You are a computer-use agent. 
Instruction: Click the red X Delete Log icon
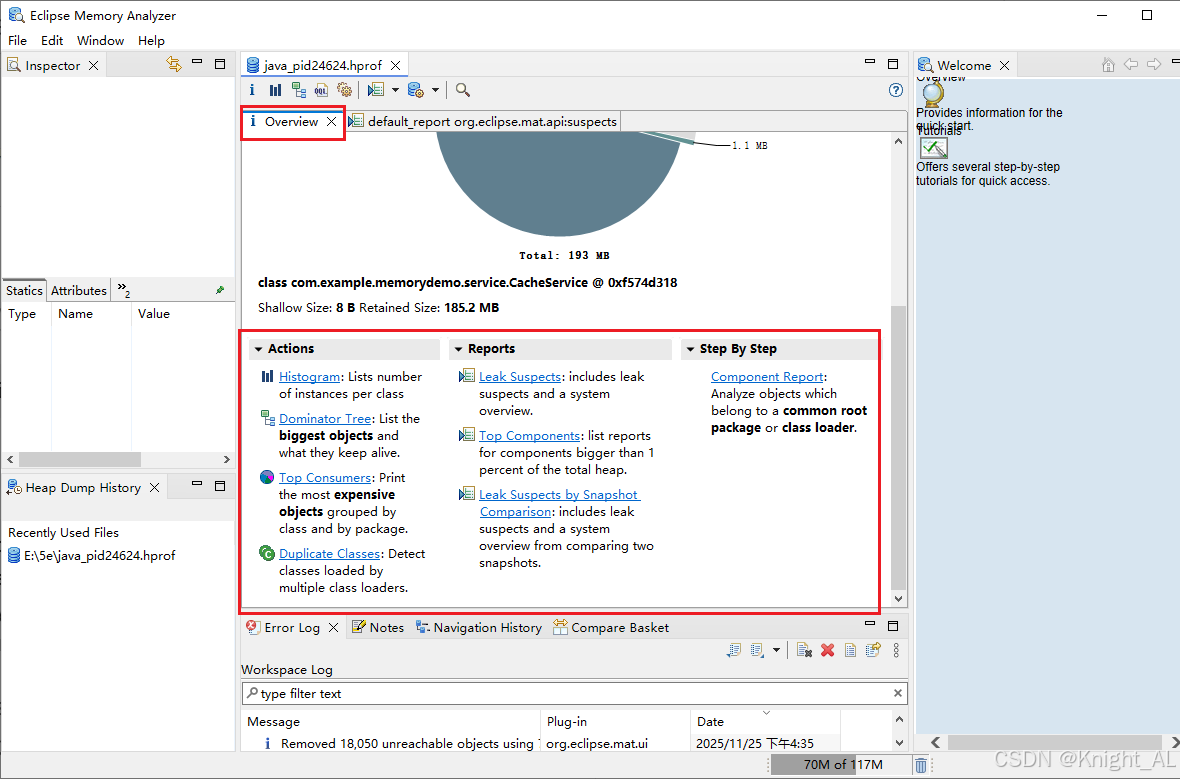[828, 650]
